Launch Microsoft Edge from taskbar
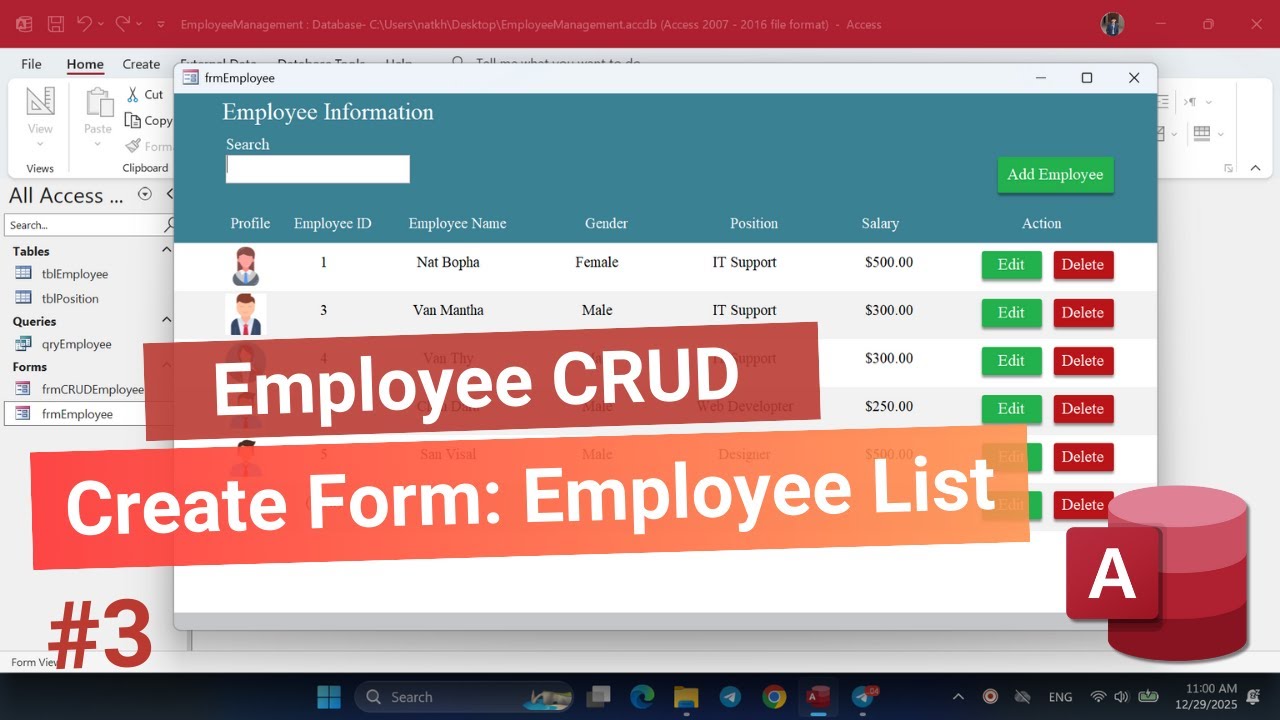 [x=642, y=696]
